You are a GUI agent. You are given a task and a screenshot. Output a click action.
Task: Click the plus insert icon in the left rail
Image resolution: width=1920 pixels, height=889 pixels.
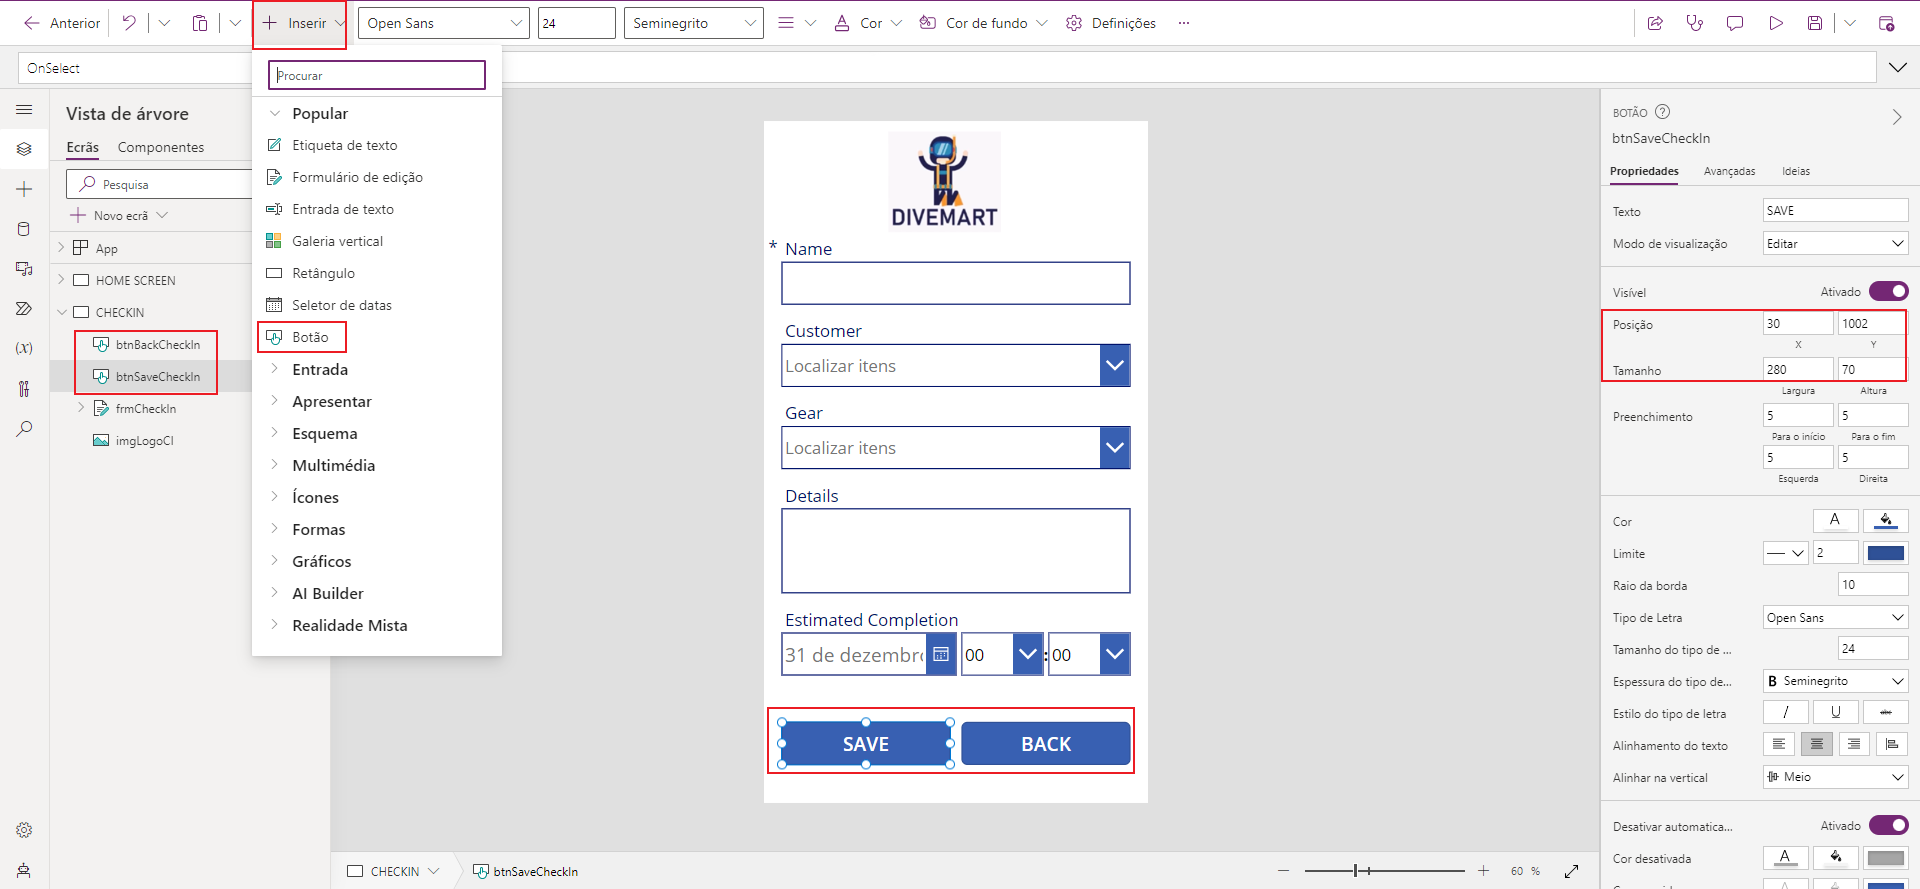(24, 189)
